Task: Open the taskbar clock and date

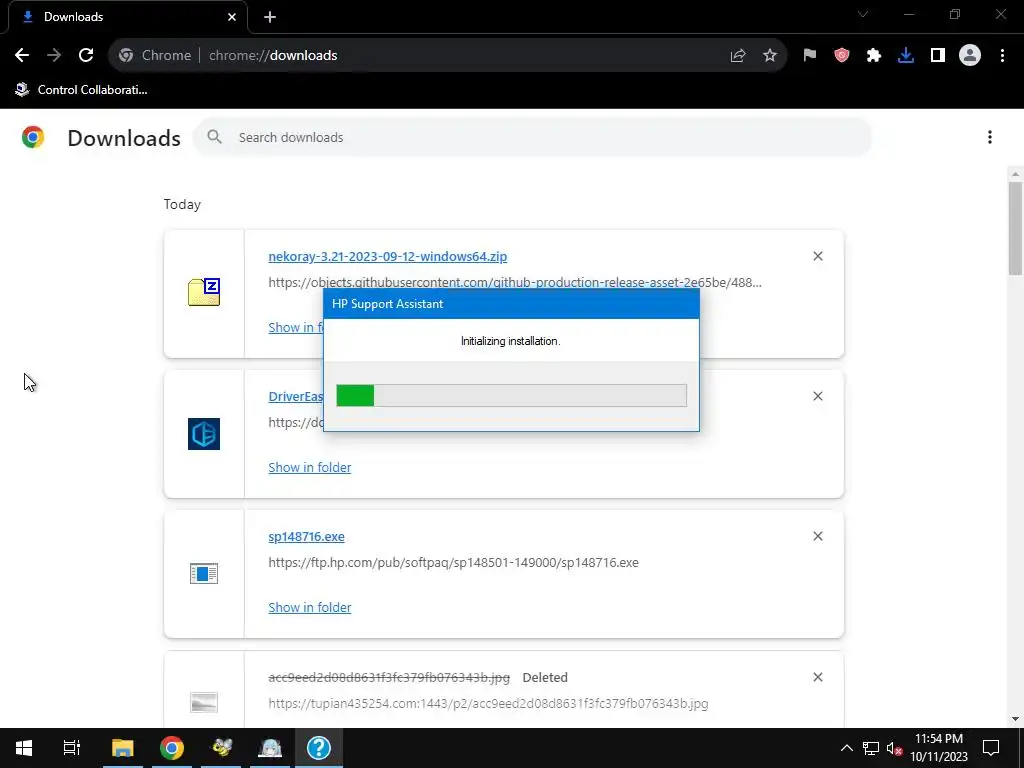Action: 939,748
